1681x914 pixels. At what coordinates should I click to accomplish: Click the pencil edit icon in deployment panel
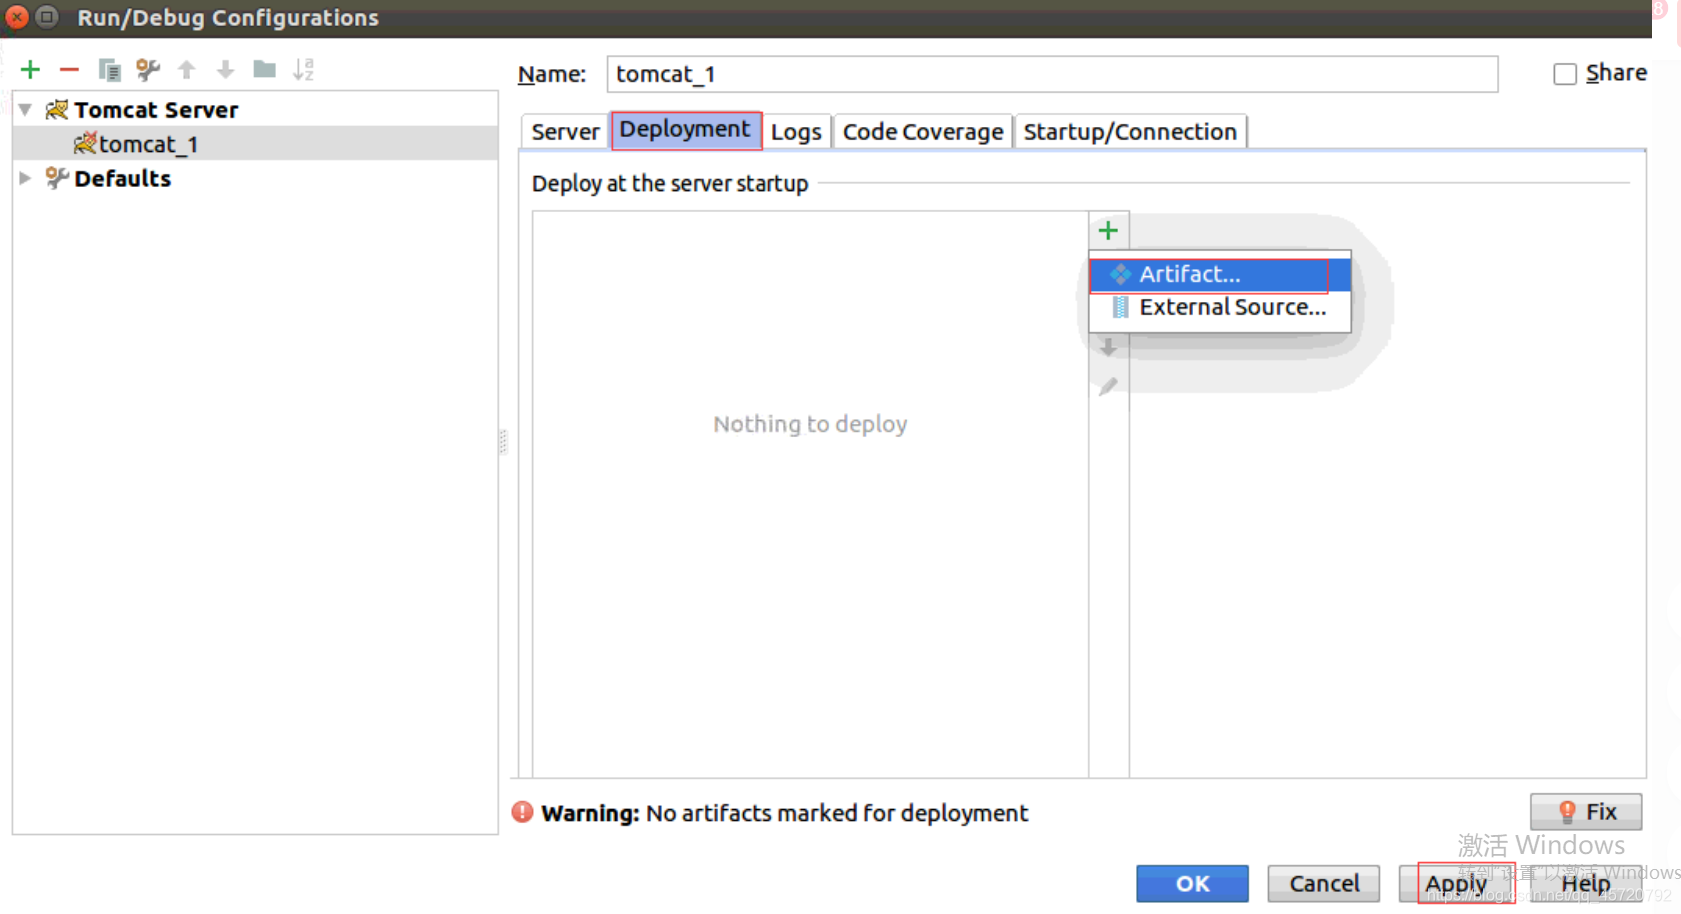[1108, 386]
